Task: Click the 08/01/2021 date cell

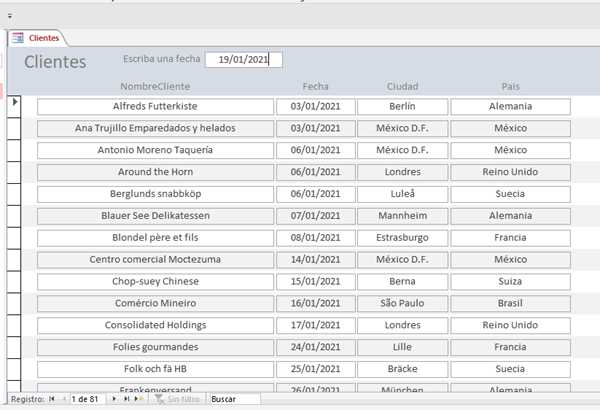Action: [x=316, y=238]
